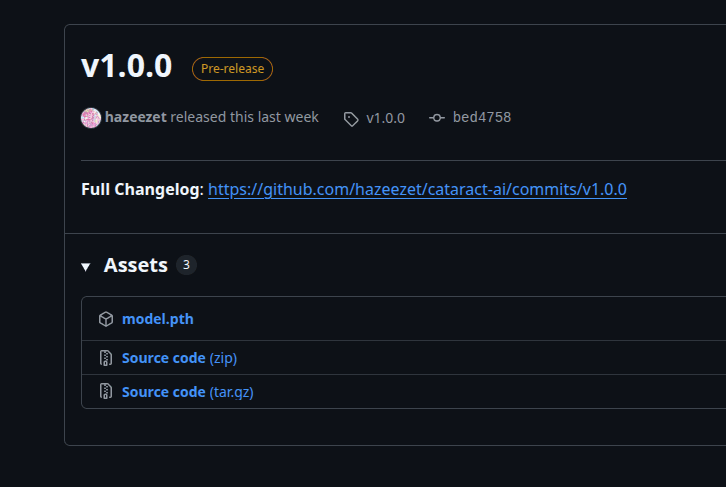Image resolution: width=726 pixels, height=487 pixels.
Task: Open the hazeezet user avatar
Action: [91, 118]
